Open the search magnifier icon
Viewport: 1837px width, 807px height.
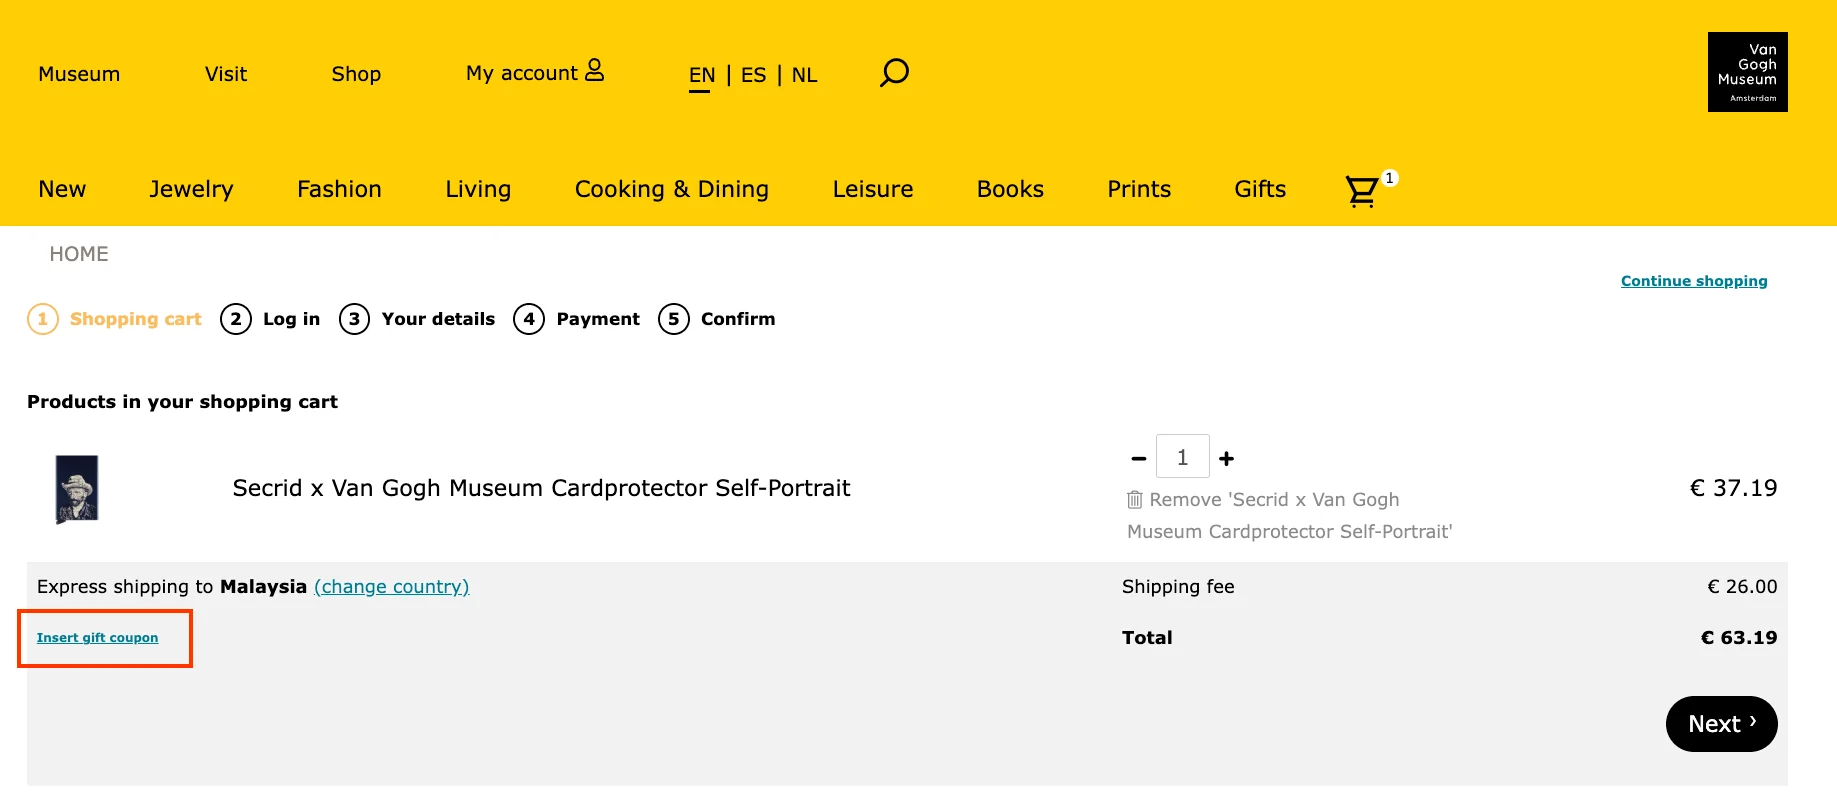894,73
